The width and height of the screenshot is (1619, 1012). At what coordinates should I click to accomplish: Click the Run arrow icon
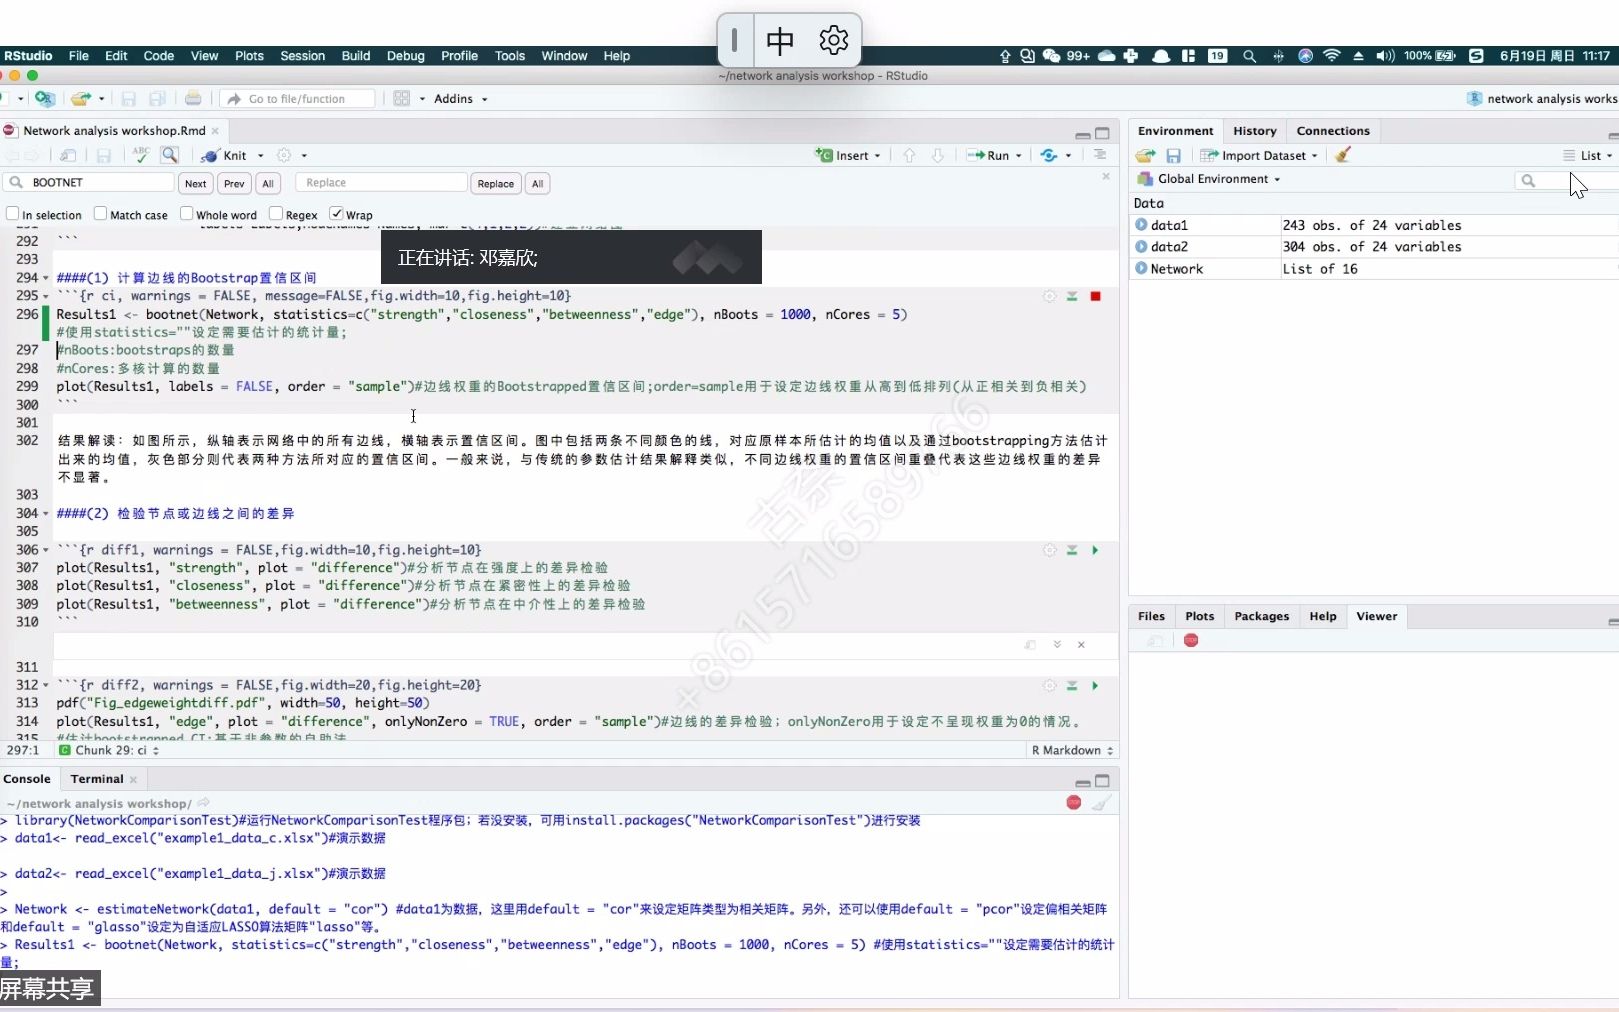(x=975, y=155)
